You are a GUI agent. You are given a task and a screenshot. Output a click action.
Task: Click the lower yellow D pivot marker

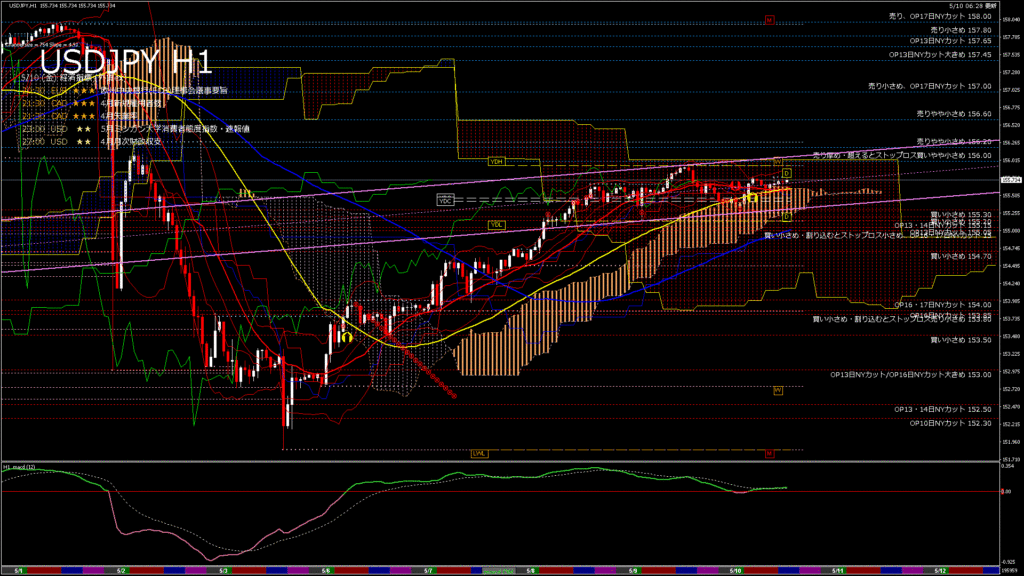787,216
